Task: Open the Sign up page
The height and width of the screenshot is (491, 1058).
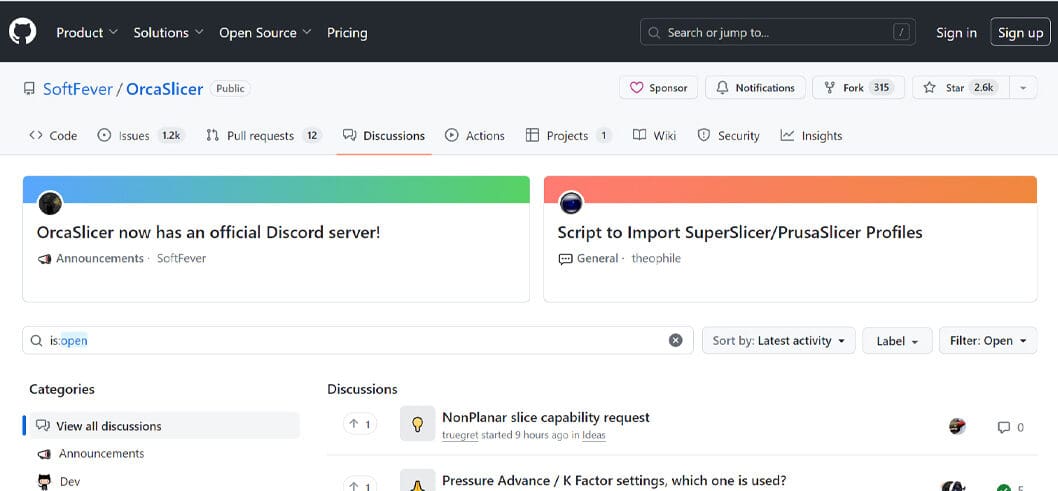Action: click(1020, 32)
